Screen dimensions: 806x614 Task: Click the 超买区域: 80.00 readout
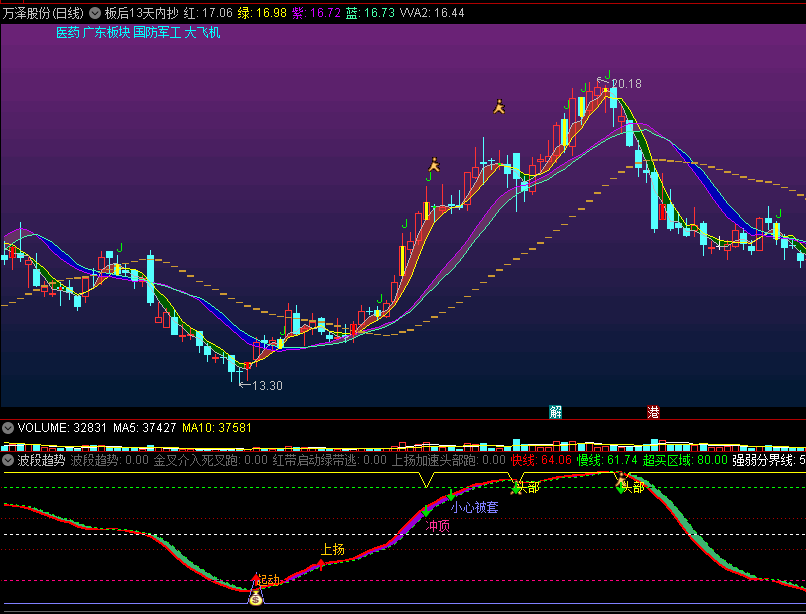[x=685, y=460]
